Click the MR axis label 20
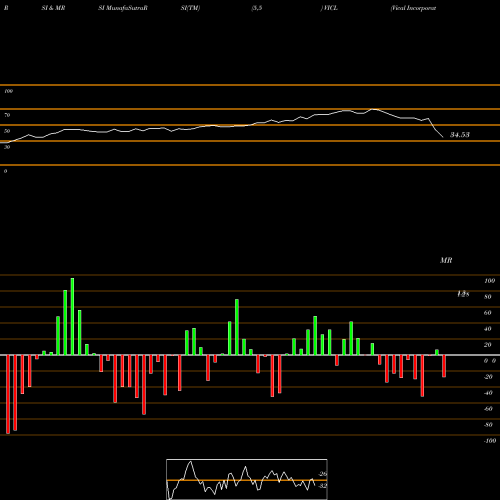 click(x=488, y=345)
